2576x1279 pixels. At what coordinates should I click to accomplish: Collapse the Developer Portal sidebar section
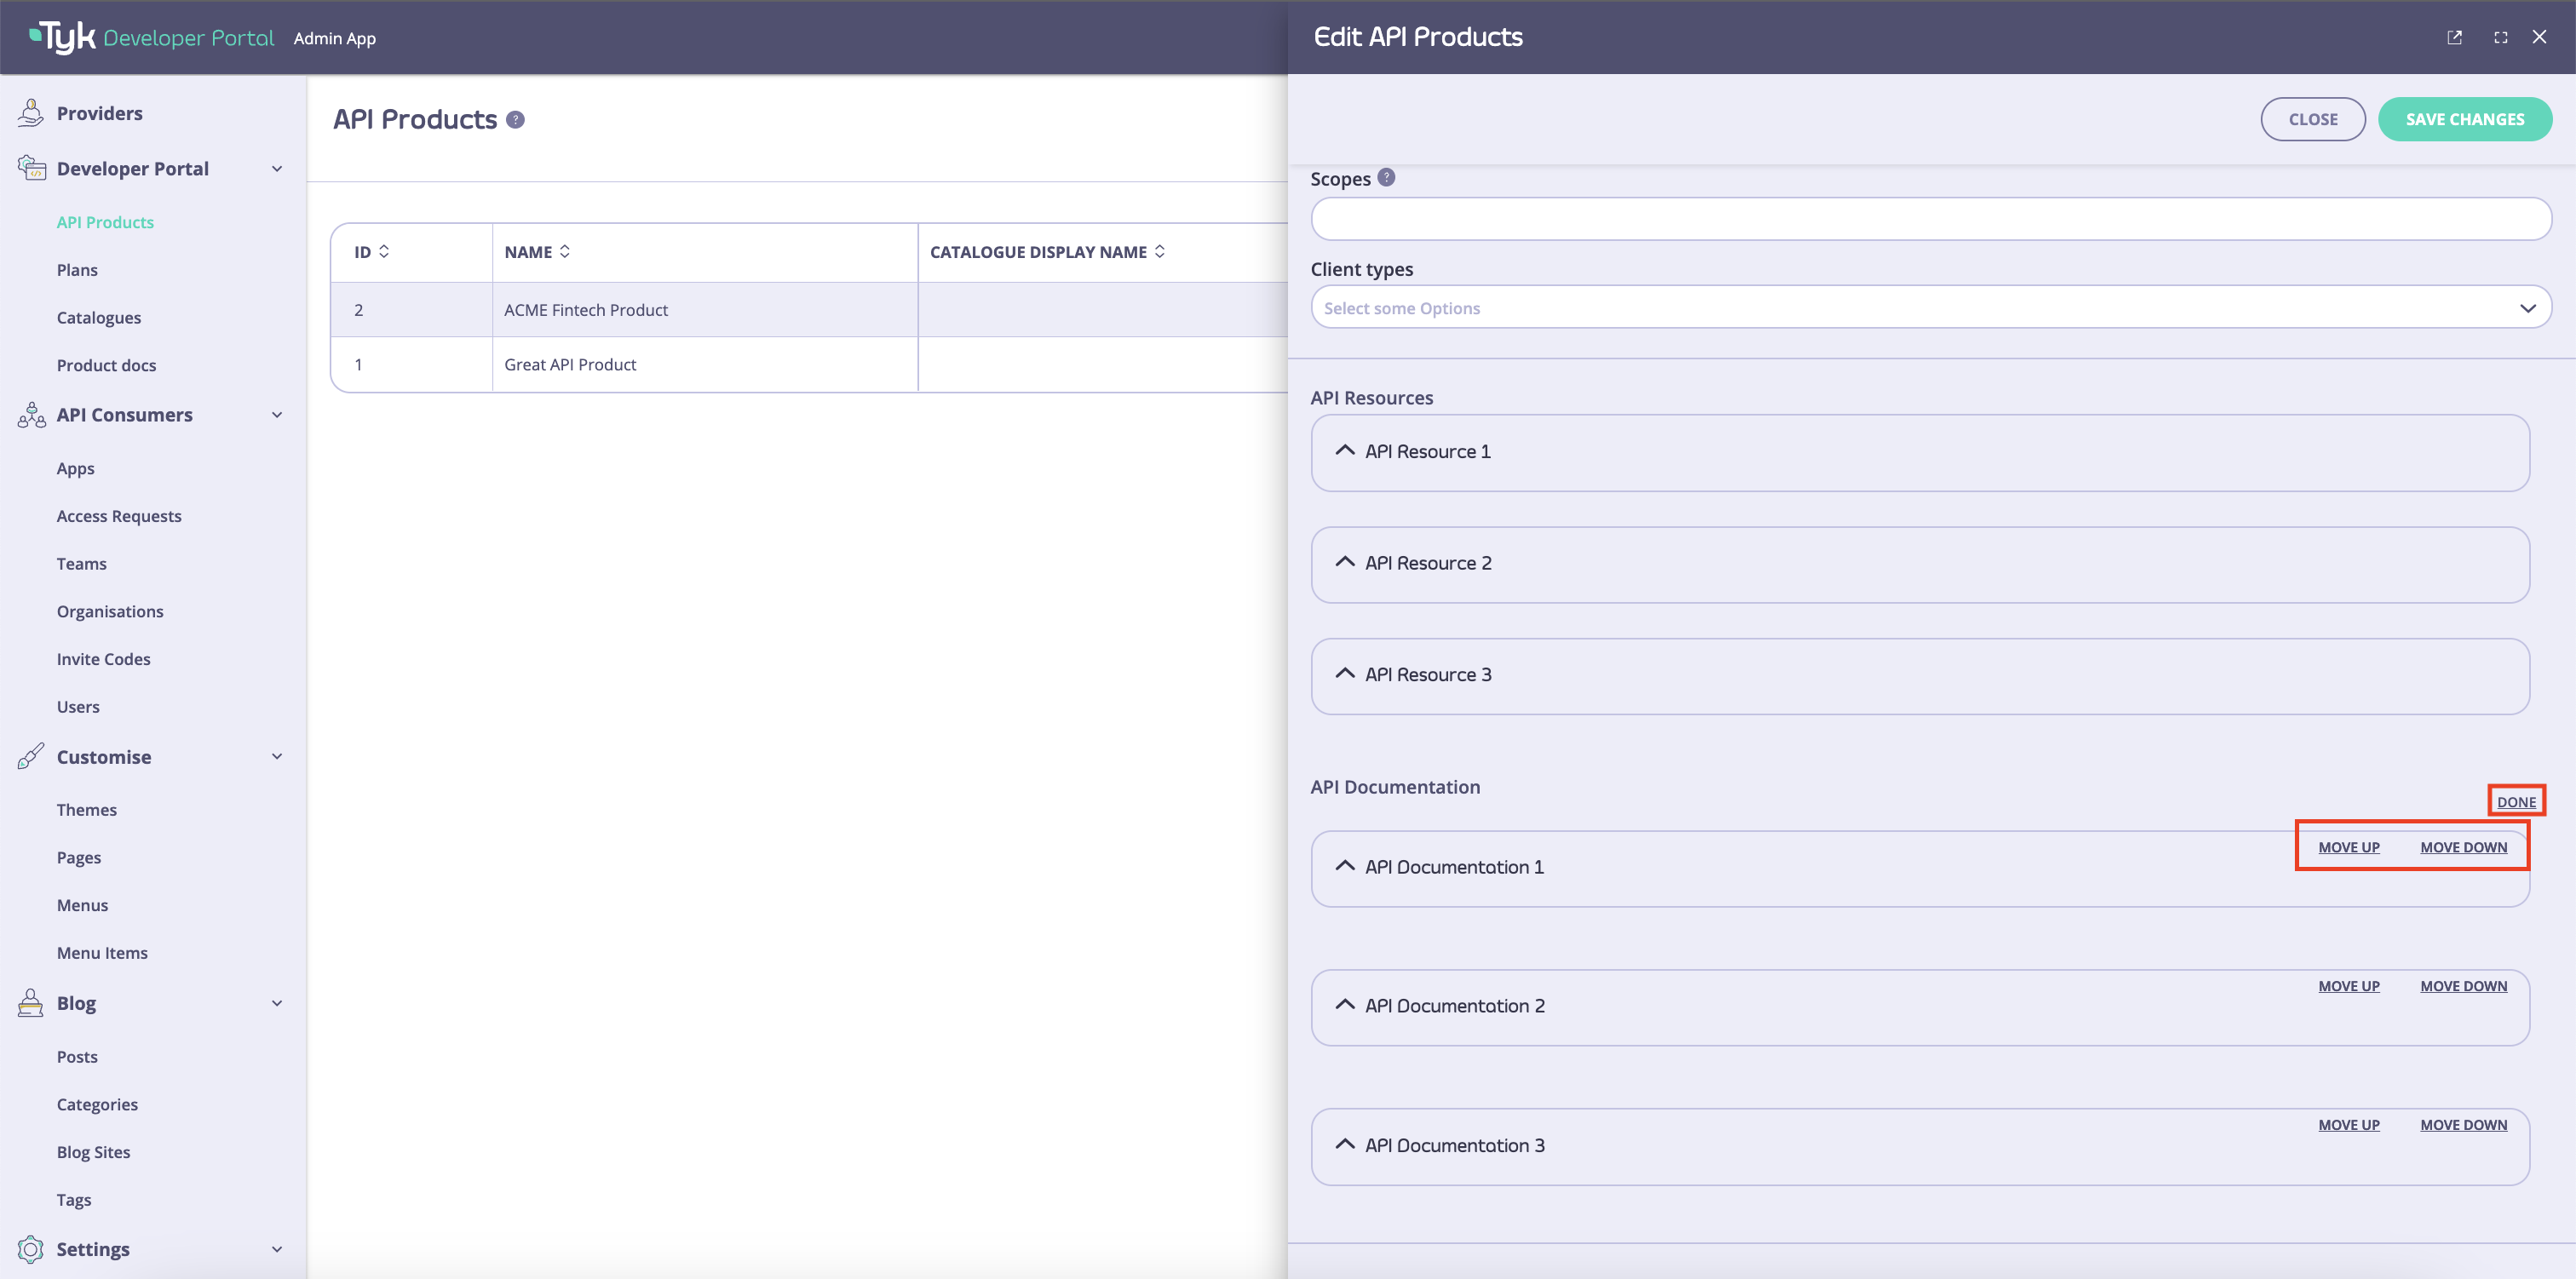[277, 168]
